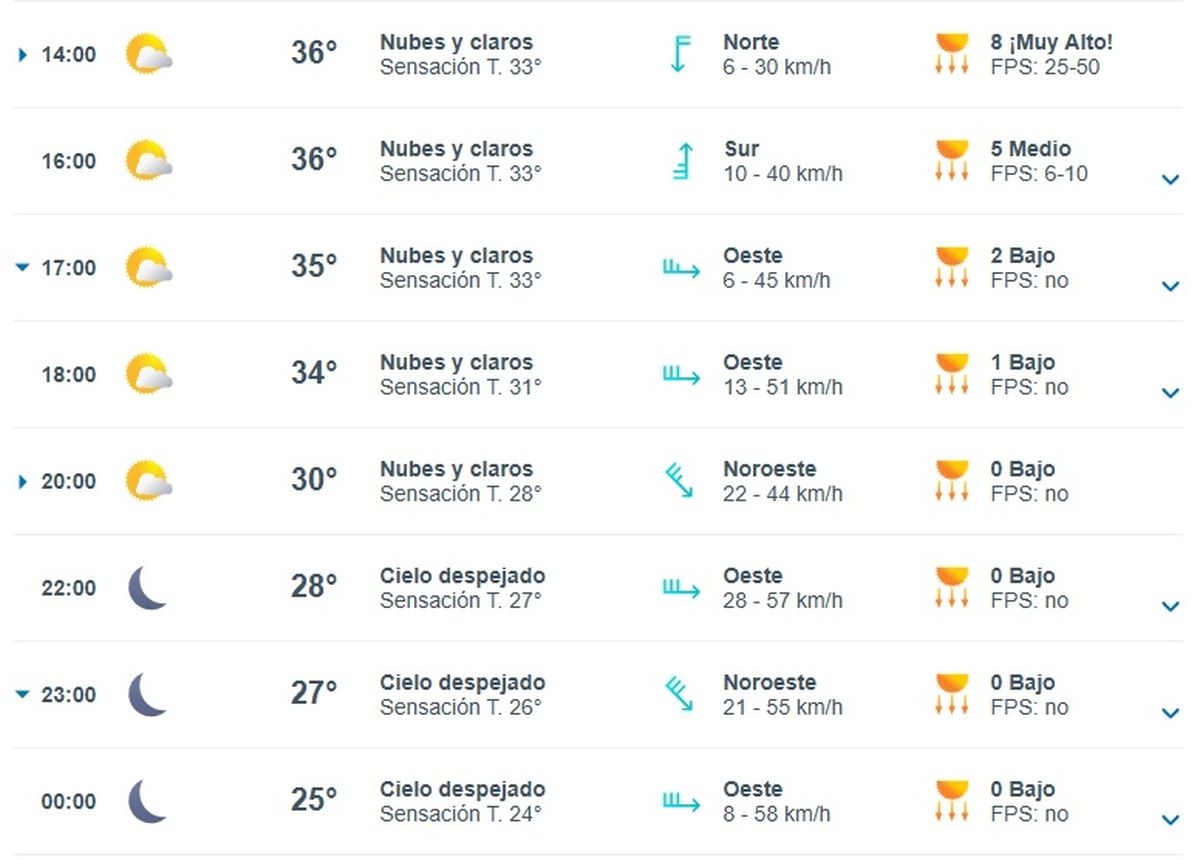The height and width of the screenshot is (860, 1200).
Task: Click the moon icon for 00:00
Action: [x=148, y=801]
